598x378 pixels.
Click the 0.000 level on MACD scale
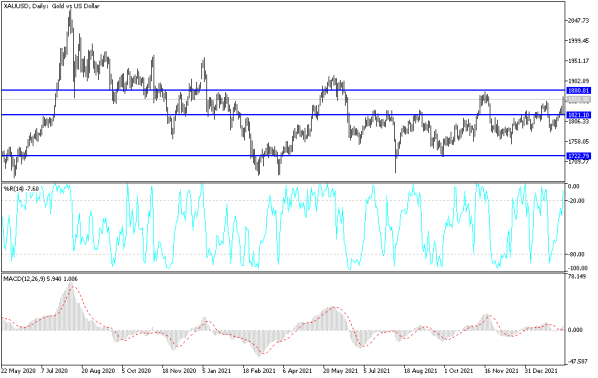[x=575, y=330]
